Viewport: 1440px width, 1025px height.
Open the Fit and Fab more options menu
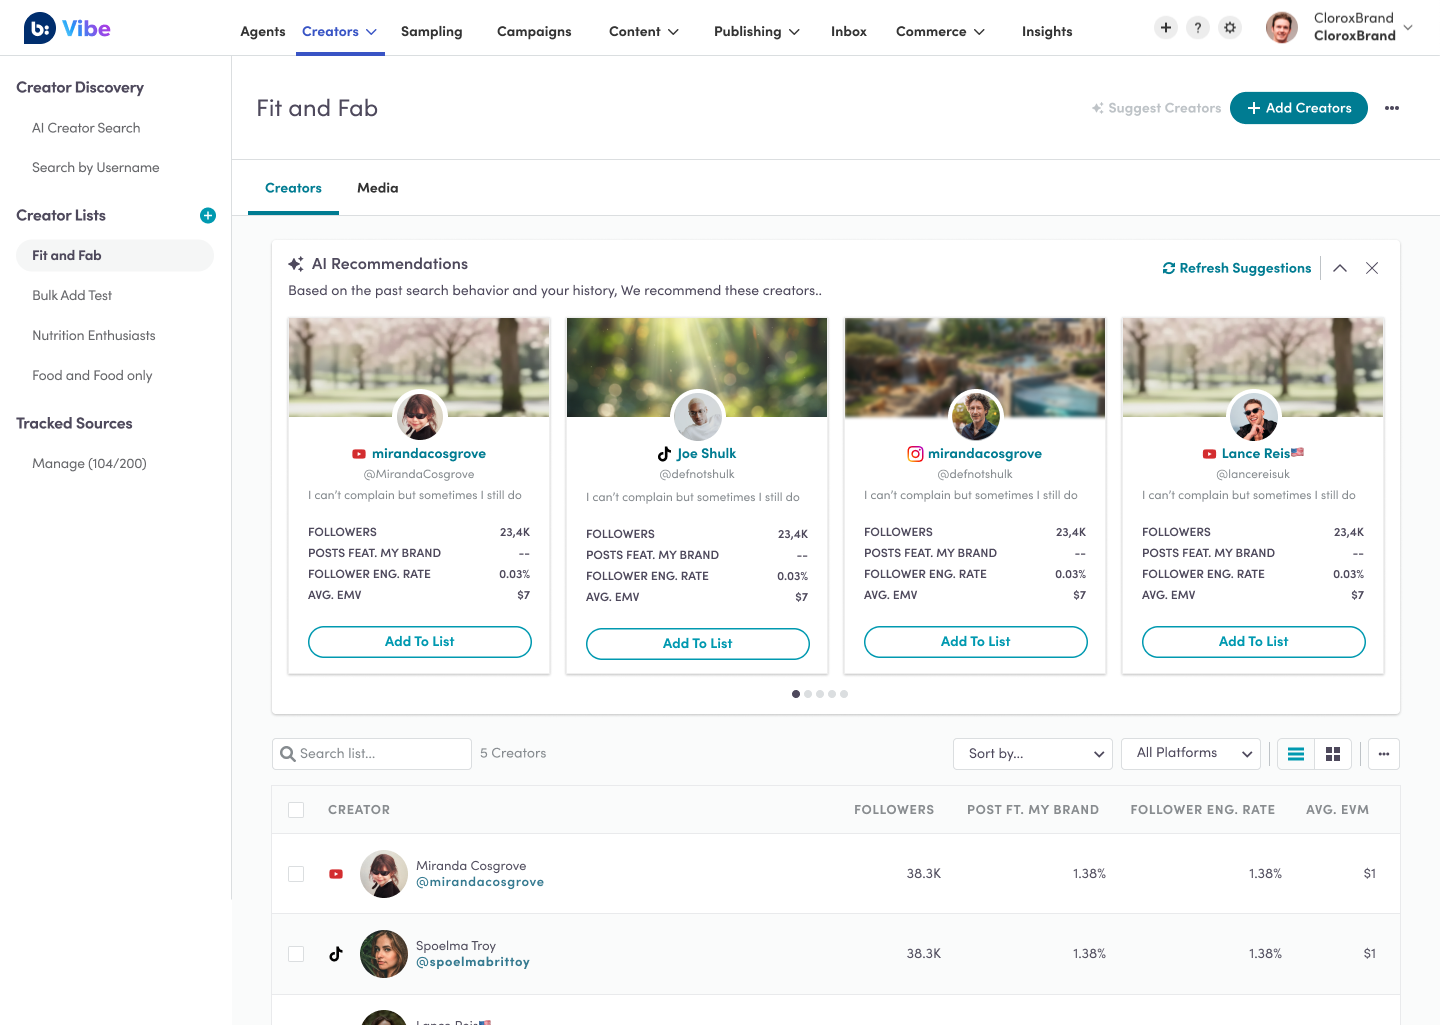tap(1392, 108)
